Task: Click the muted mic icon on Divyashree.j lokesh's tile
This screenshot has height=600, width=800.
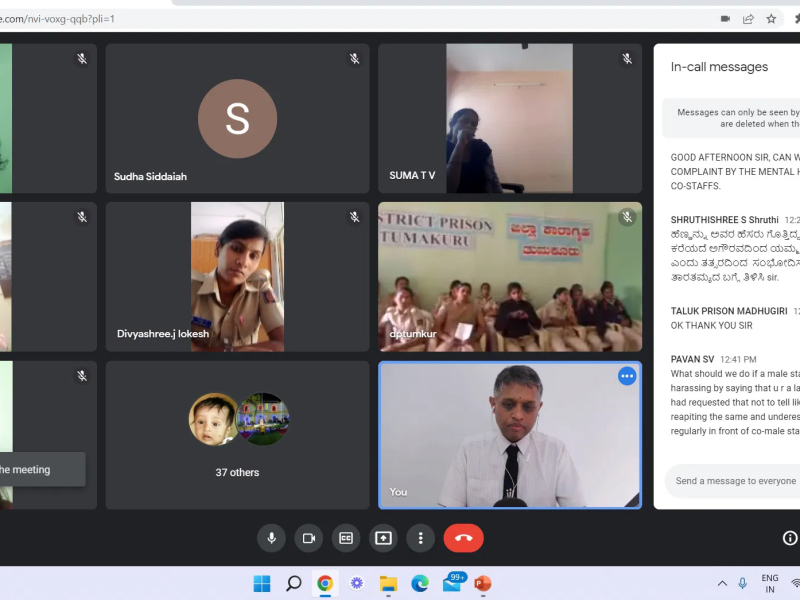Action: pos(355,217)
